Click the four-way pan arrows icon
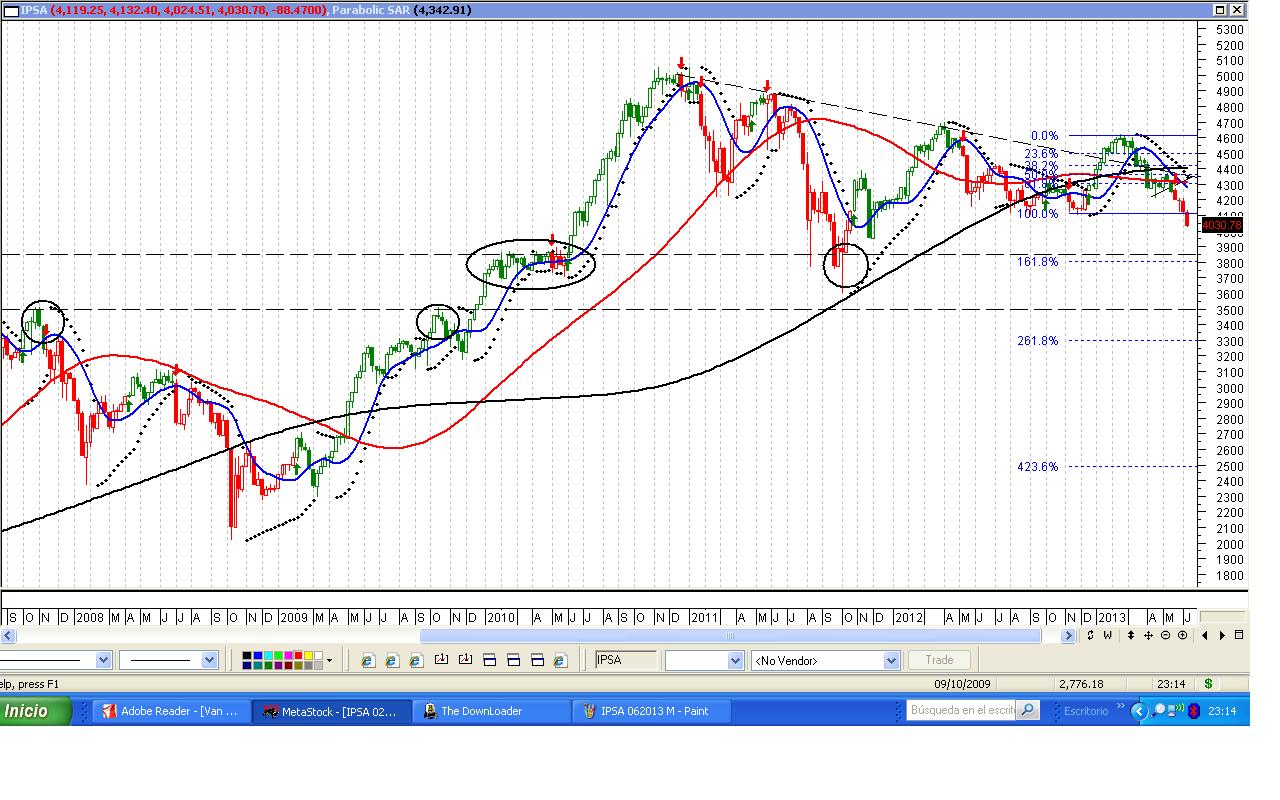The height and width of the screenshot is (800, 1280). (1148, 635)
